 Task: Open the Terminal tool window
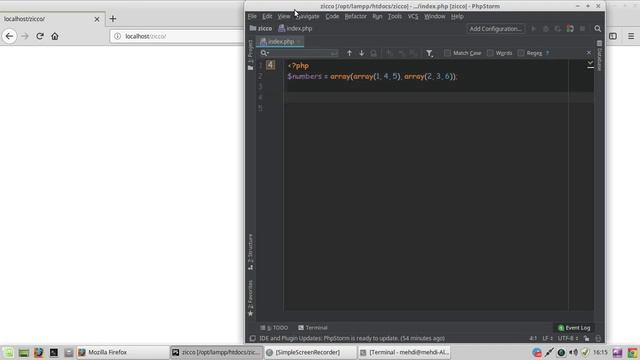(x=313, y=328)
